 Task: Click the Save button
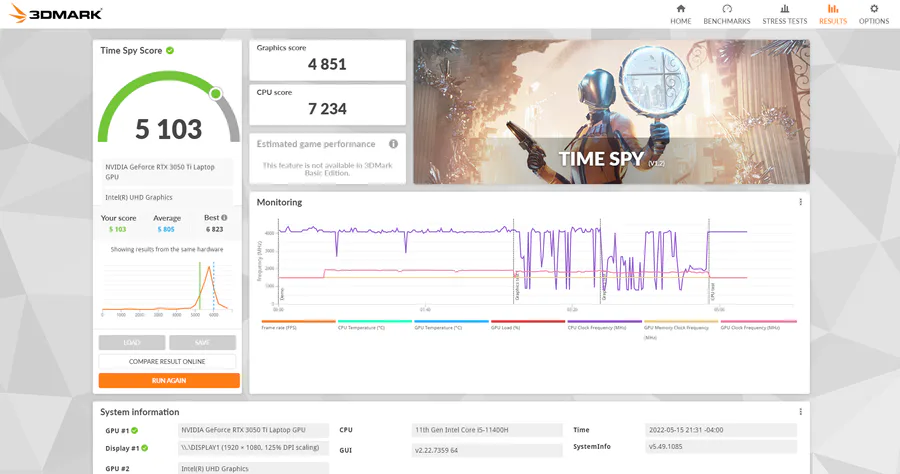202,343
